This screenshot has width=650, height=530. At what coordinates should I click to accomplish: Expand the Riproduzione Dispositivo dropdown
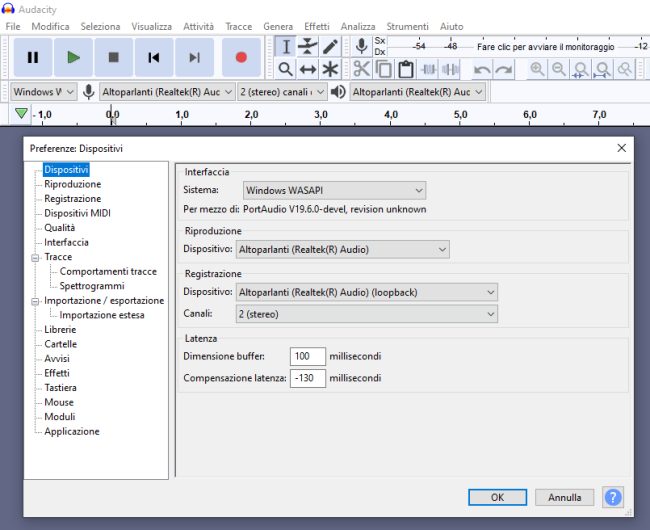coord(344,249)
